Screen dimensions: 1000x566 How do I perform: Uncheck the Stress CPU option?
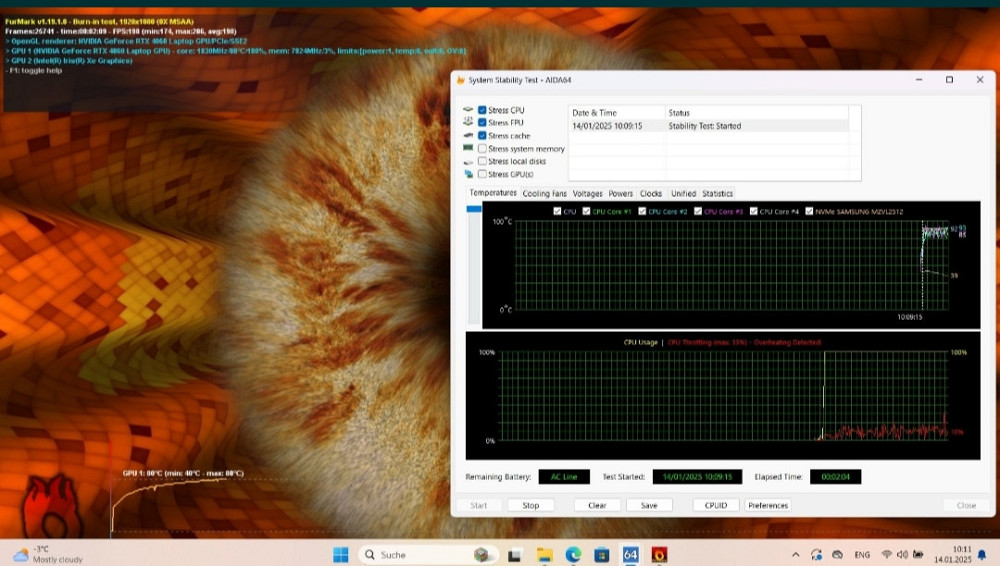[482, 110]
